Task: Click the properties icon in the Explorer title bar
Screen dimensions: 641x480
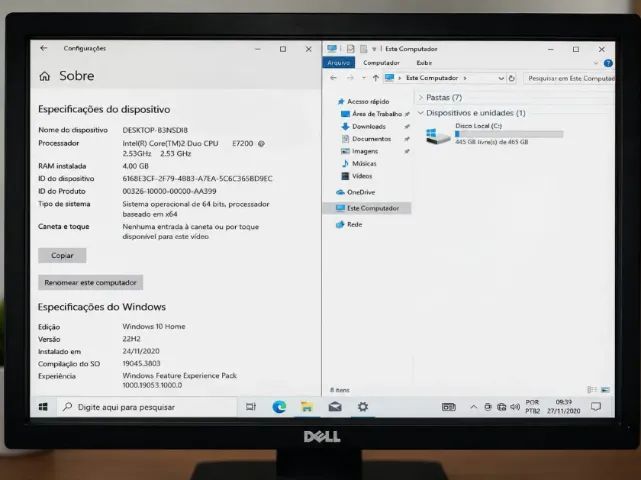Action: click(x=350, y=49)
